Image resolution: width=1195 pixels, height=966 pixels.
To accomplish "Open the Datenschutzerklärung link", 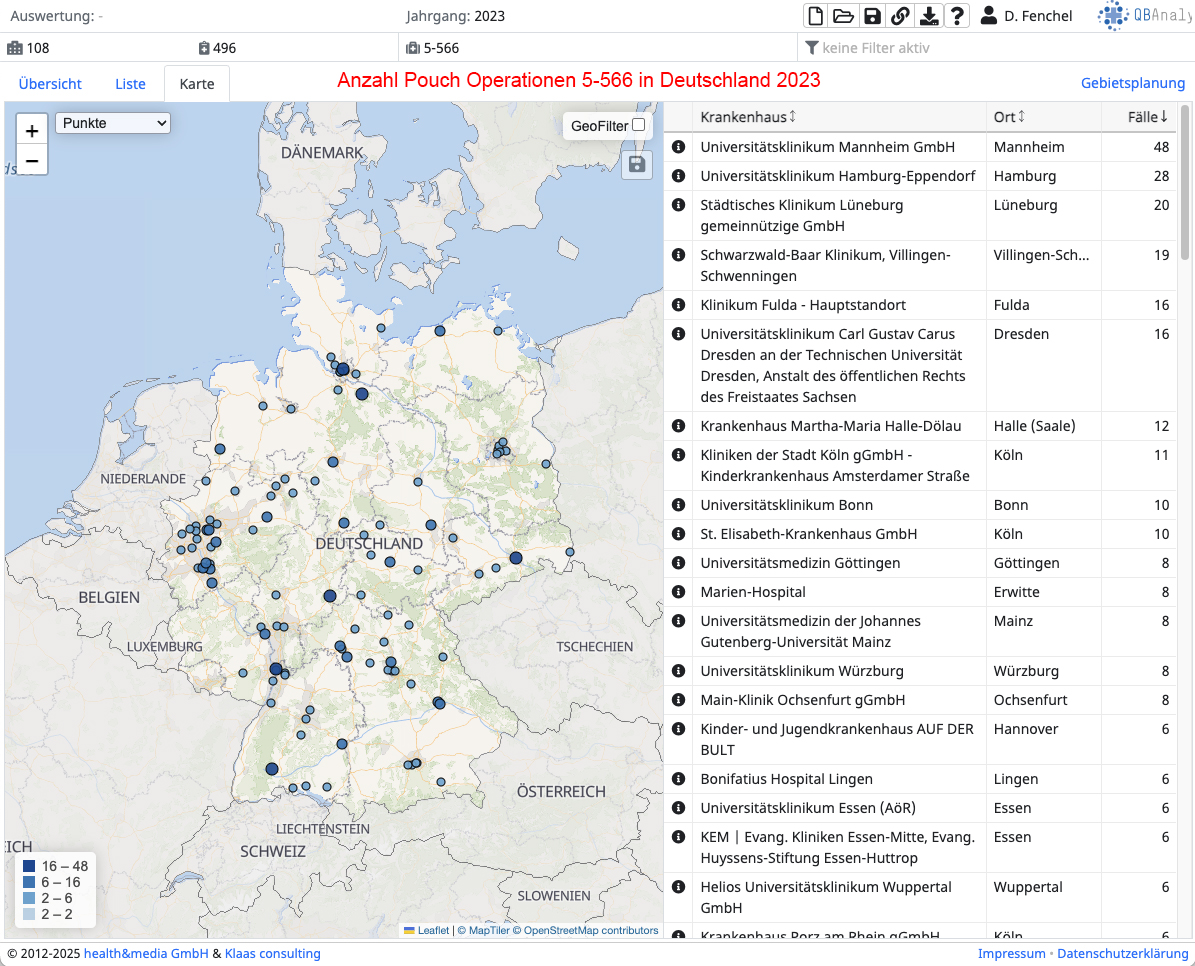I will pyautogui.click(x=1123, y=954).
